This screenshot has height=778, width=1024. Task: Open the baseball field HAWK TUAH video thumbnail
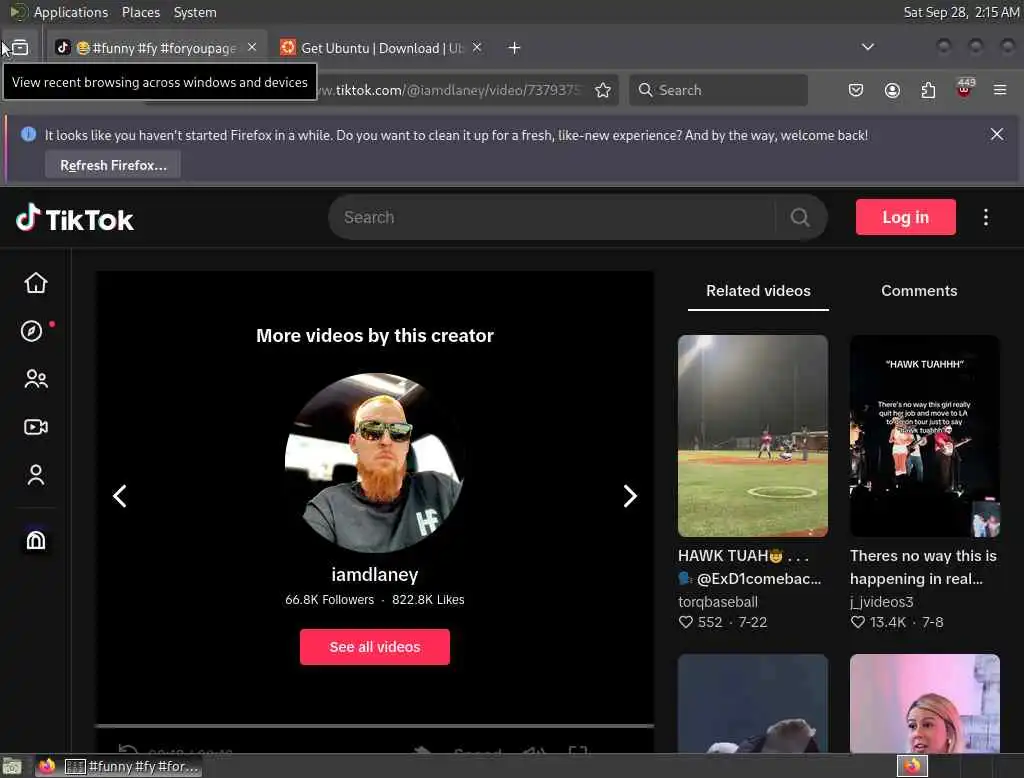752,436
